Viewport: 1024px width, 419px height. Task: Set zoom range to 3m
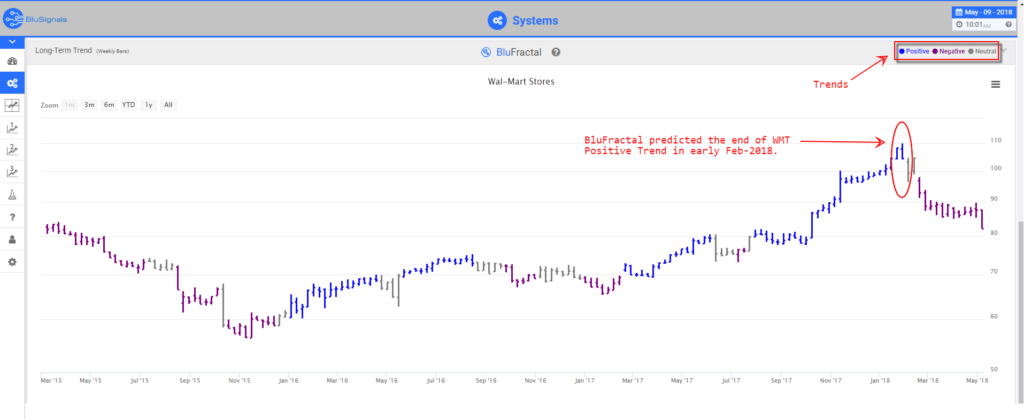click(x=89, y=104)
